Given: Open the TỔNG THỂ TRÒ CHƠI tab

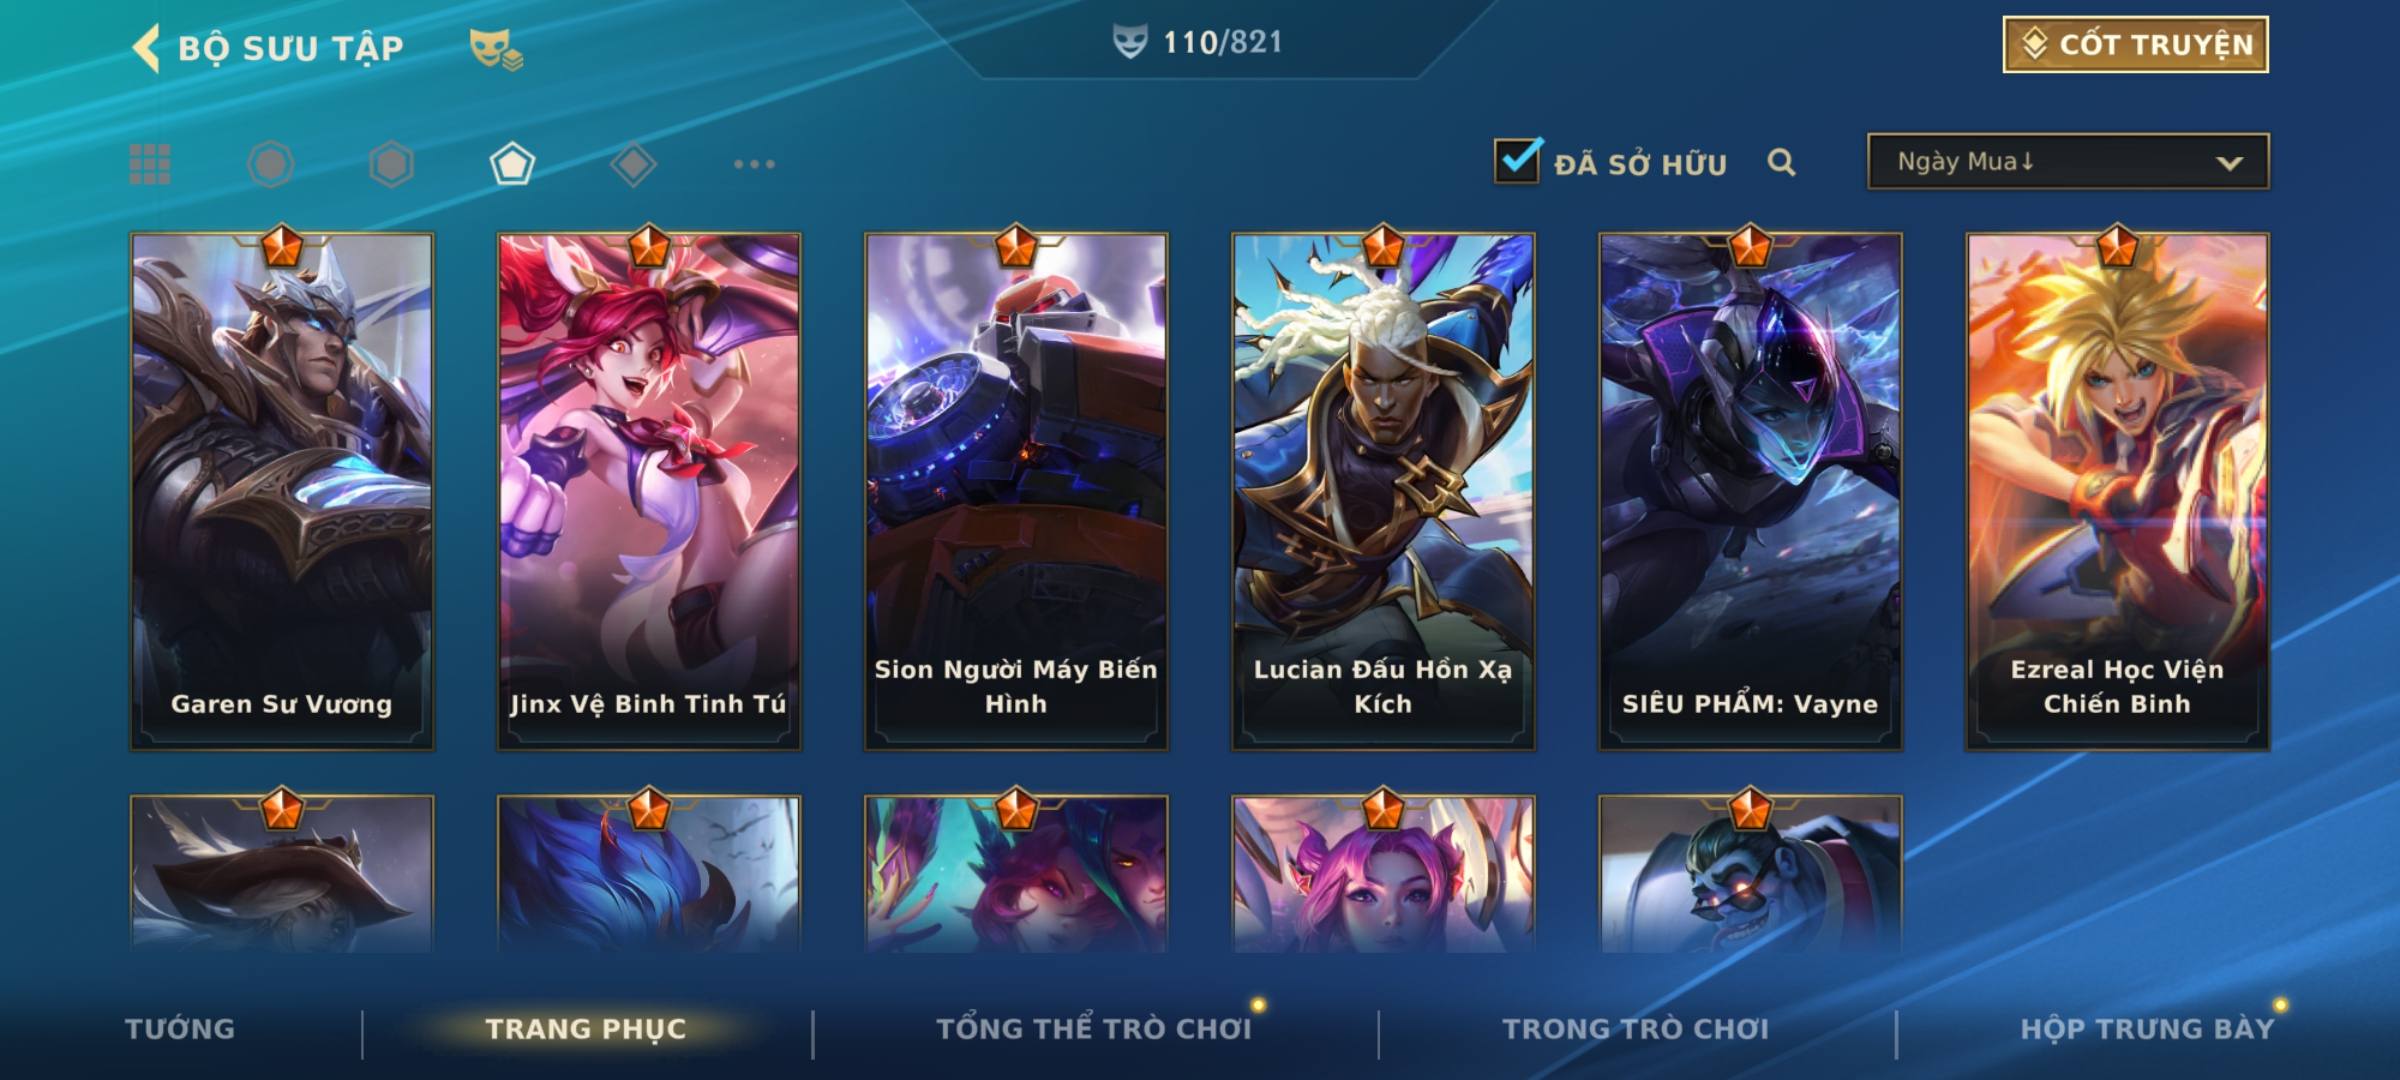Looking at the screenshot, I should [x=1094, y=1029].
